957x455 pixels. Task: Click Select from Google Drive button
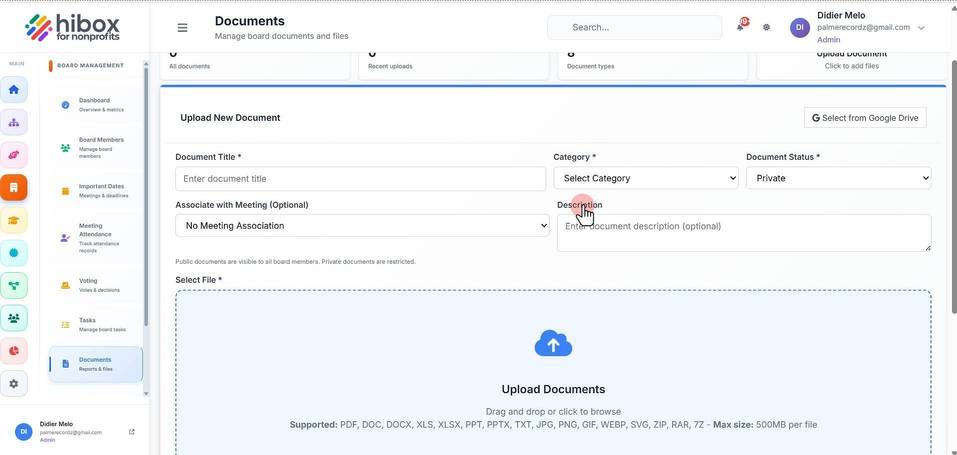[x=865, y=118]
